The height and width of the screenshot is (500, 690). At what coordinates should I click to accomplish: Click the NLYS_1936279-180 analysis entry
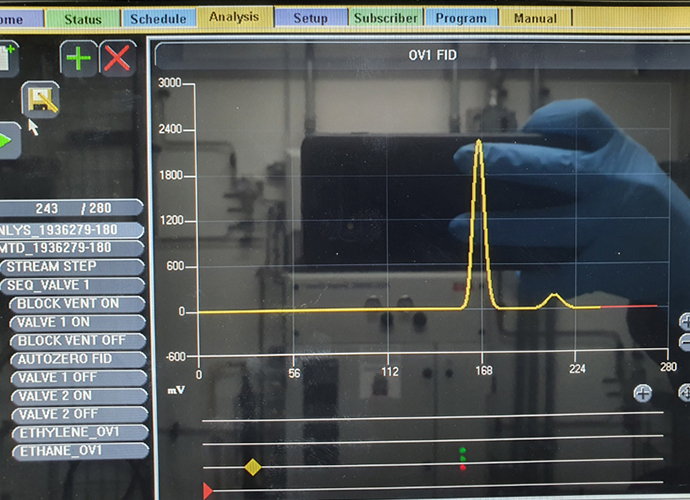72,230
